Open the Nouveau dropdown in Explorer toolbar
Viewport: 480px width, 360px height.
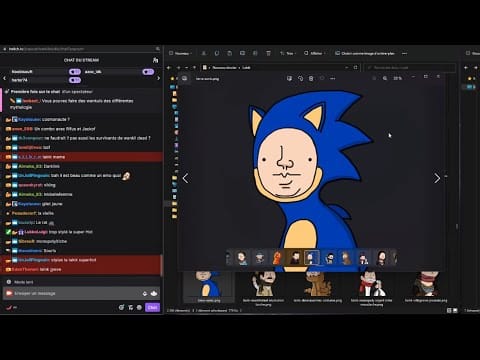[180, 53]
